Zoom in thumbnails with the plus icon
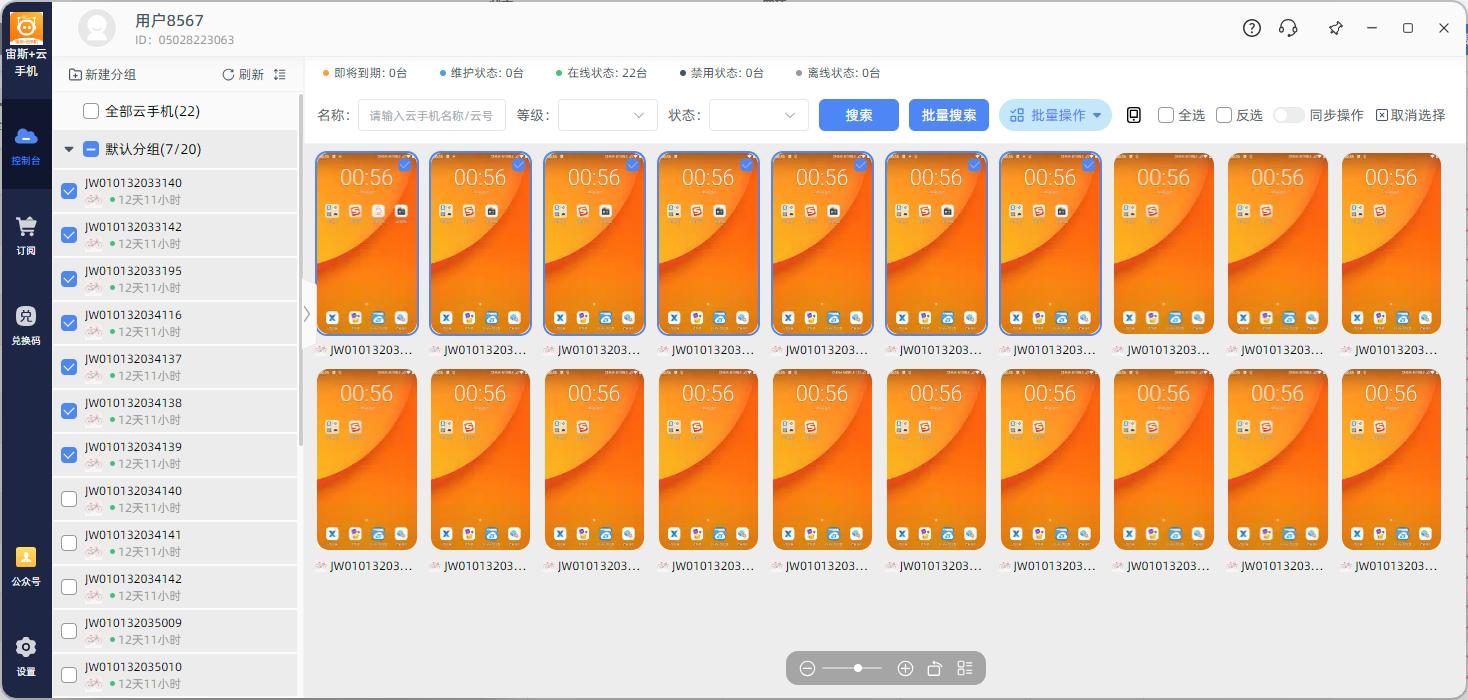Screen dimensions: 1468x700 905,668
